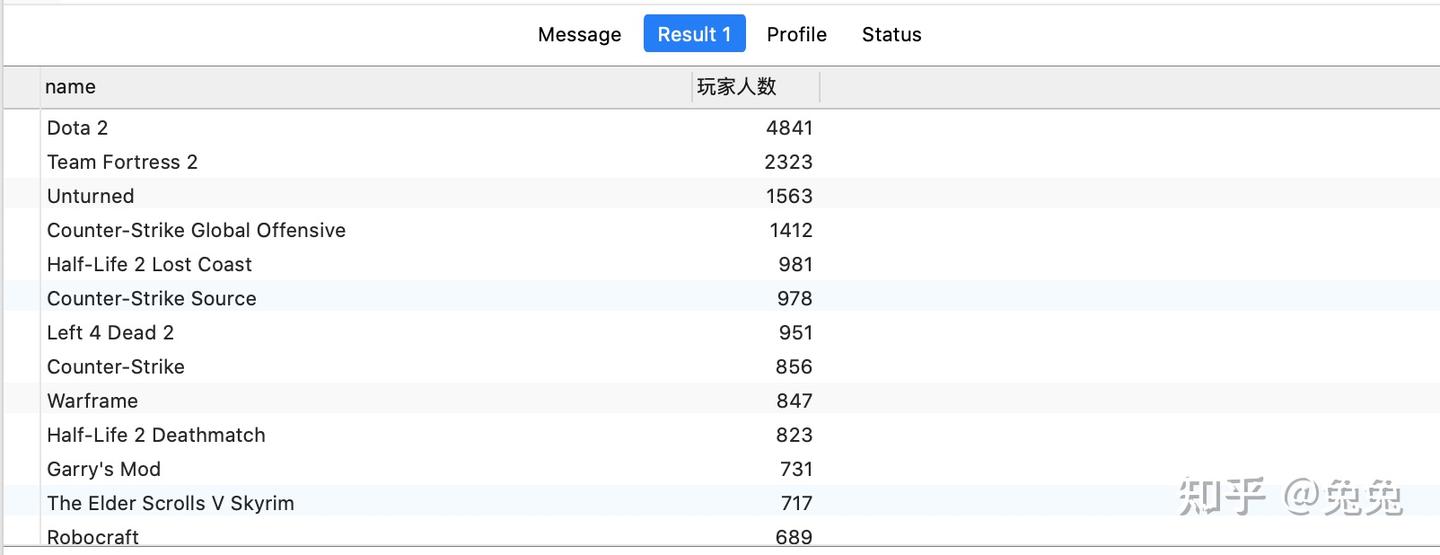This screenshot has width=1440, height=555.
Task: Select the Dota 2 row
Action: pos(77,128)
